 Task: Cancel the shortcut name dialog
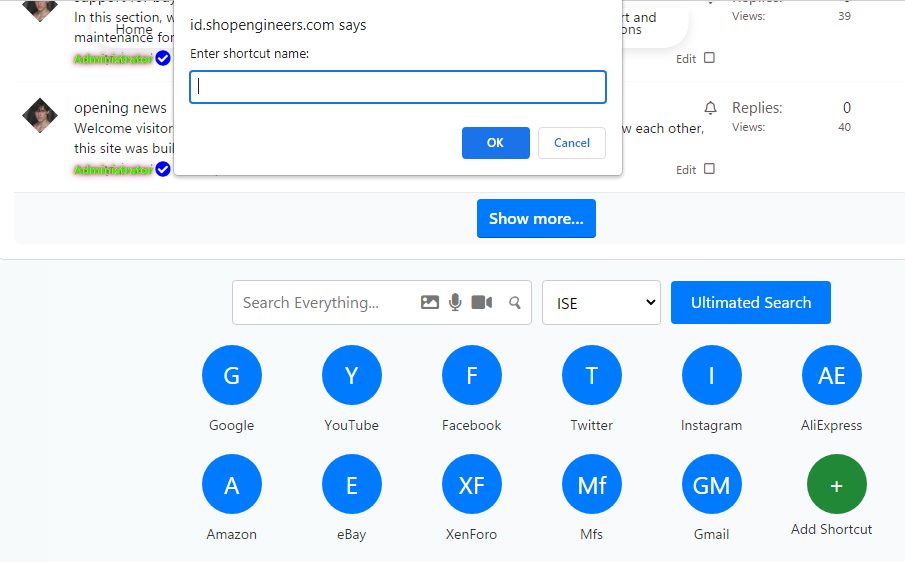[x=572, y=143]
